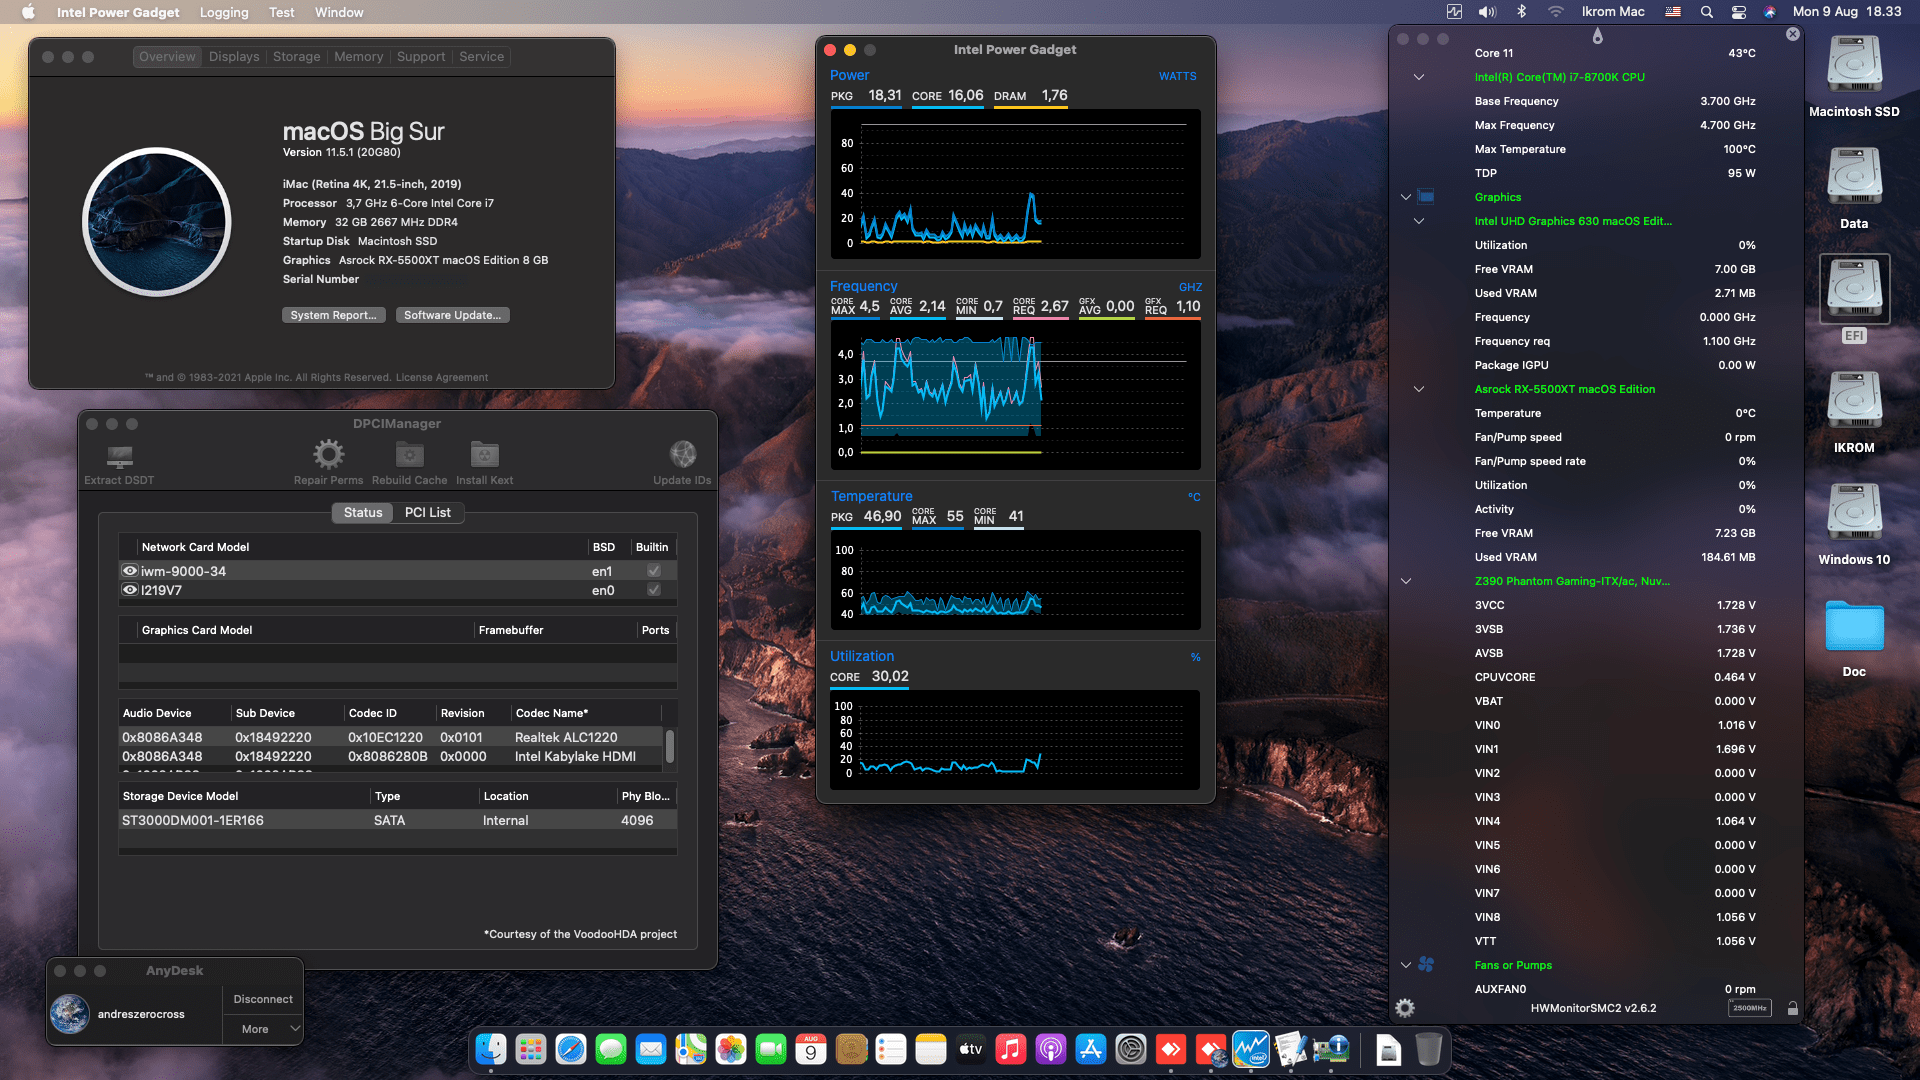Select ST3000DM001-1ER166 storage row
1920x1080 pixels.
click(x=398, y=820)
